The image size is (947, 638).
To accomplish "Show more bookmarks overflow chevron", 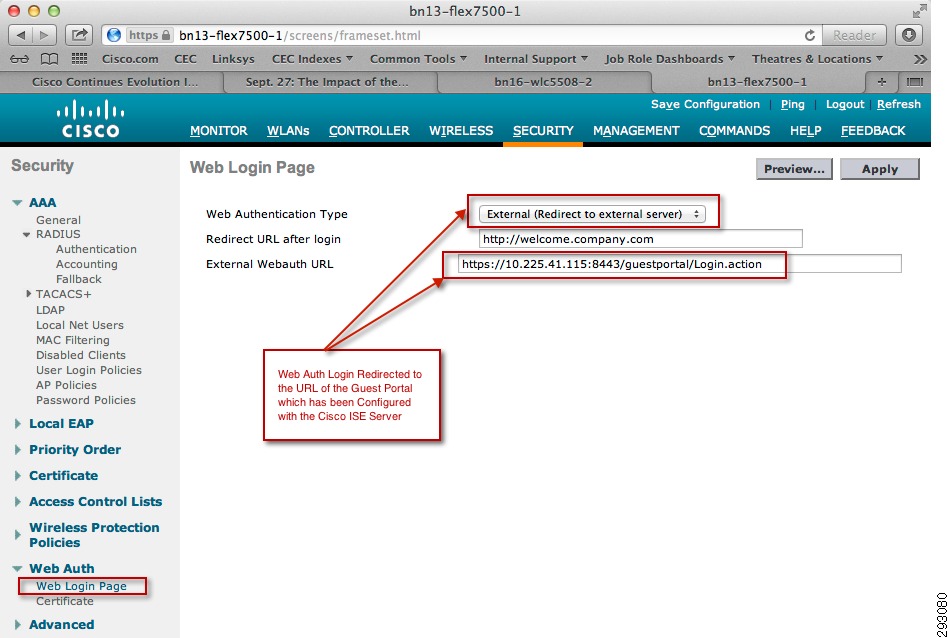I will tap(920, 59).
